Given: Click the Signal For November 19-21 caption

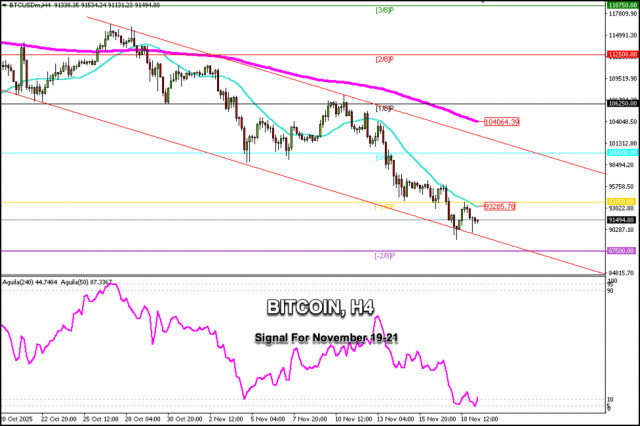Looking at the screenshot, I should point(327,338).
